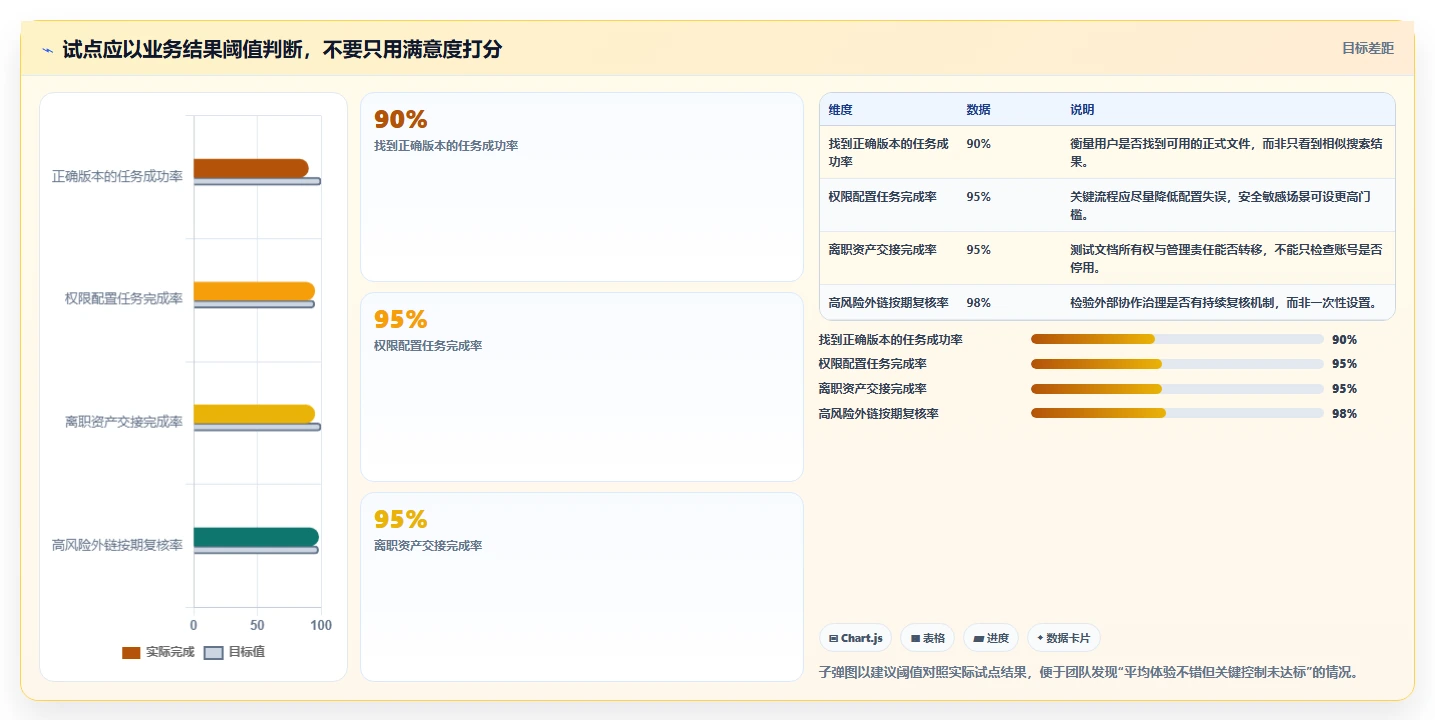Click the progress bar for 找到正确版本的任务成功率

coord(1177,339)
